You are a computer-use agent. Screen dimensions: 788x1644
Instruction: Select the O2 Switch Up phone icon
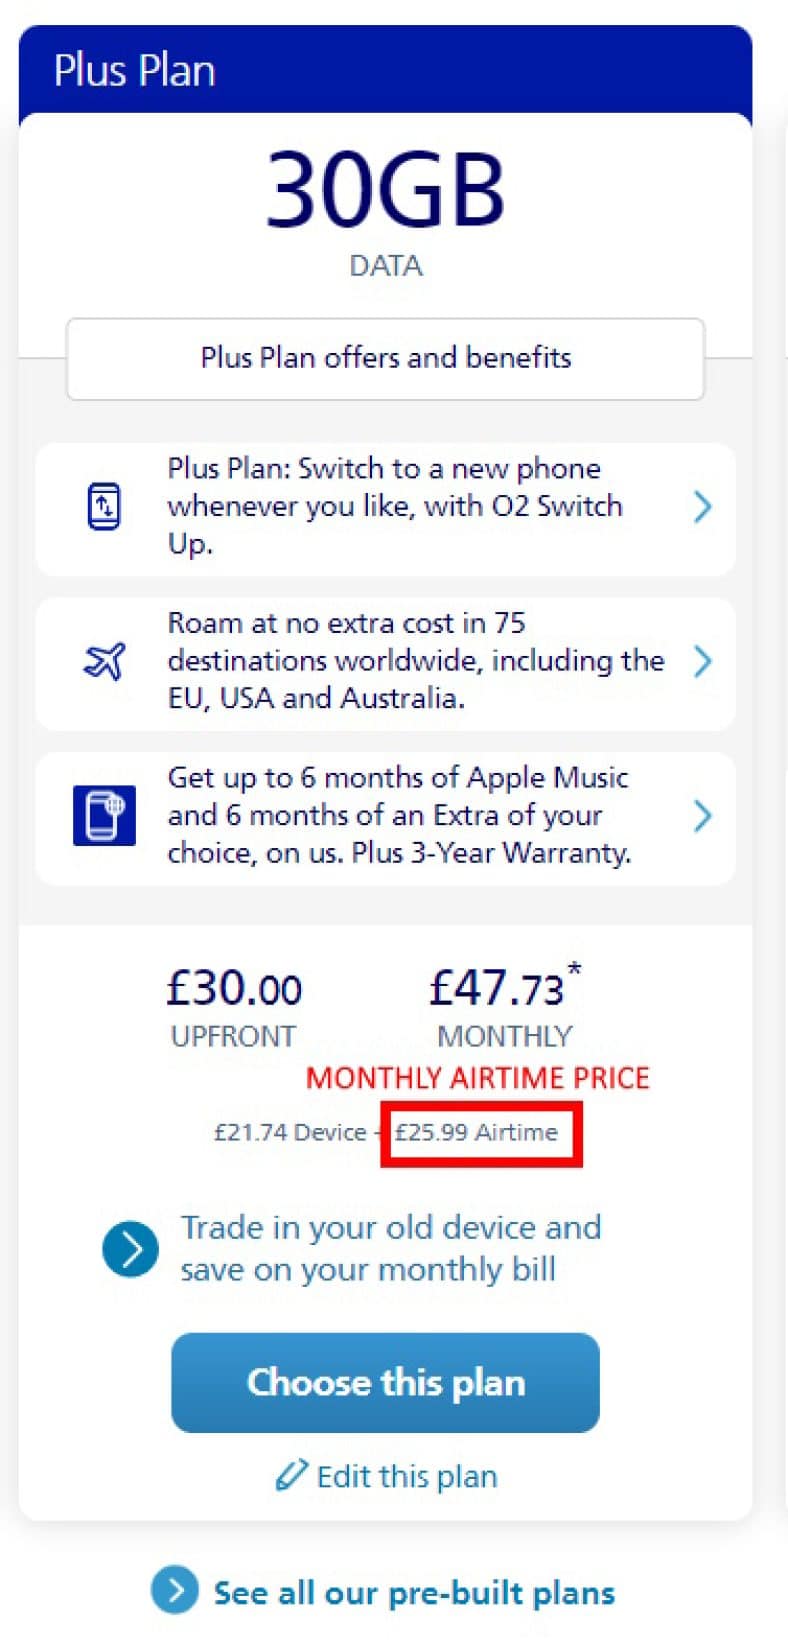coord(103,505)
